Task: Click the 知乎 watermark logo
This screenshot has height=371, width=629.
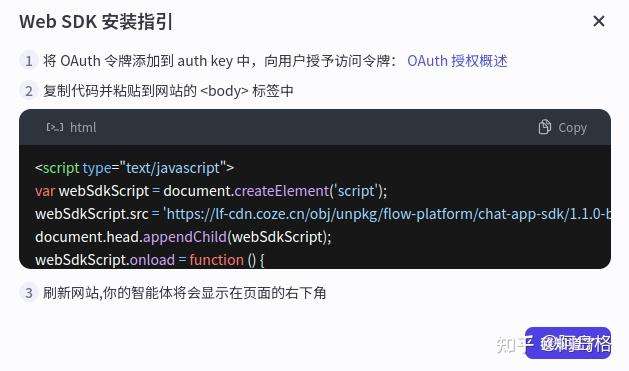Action: click(x=515, y=344)
